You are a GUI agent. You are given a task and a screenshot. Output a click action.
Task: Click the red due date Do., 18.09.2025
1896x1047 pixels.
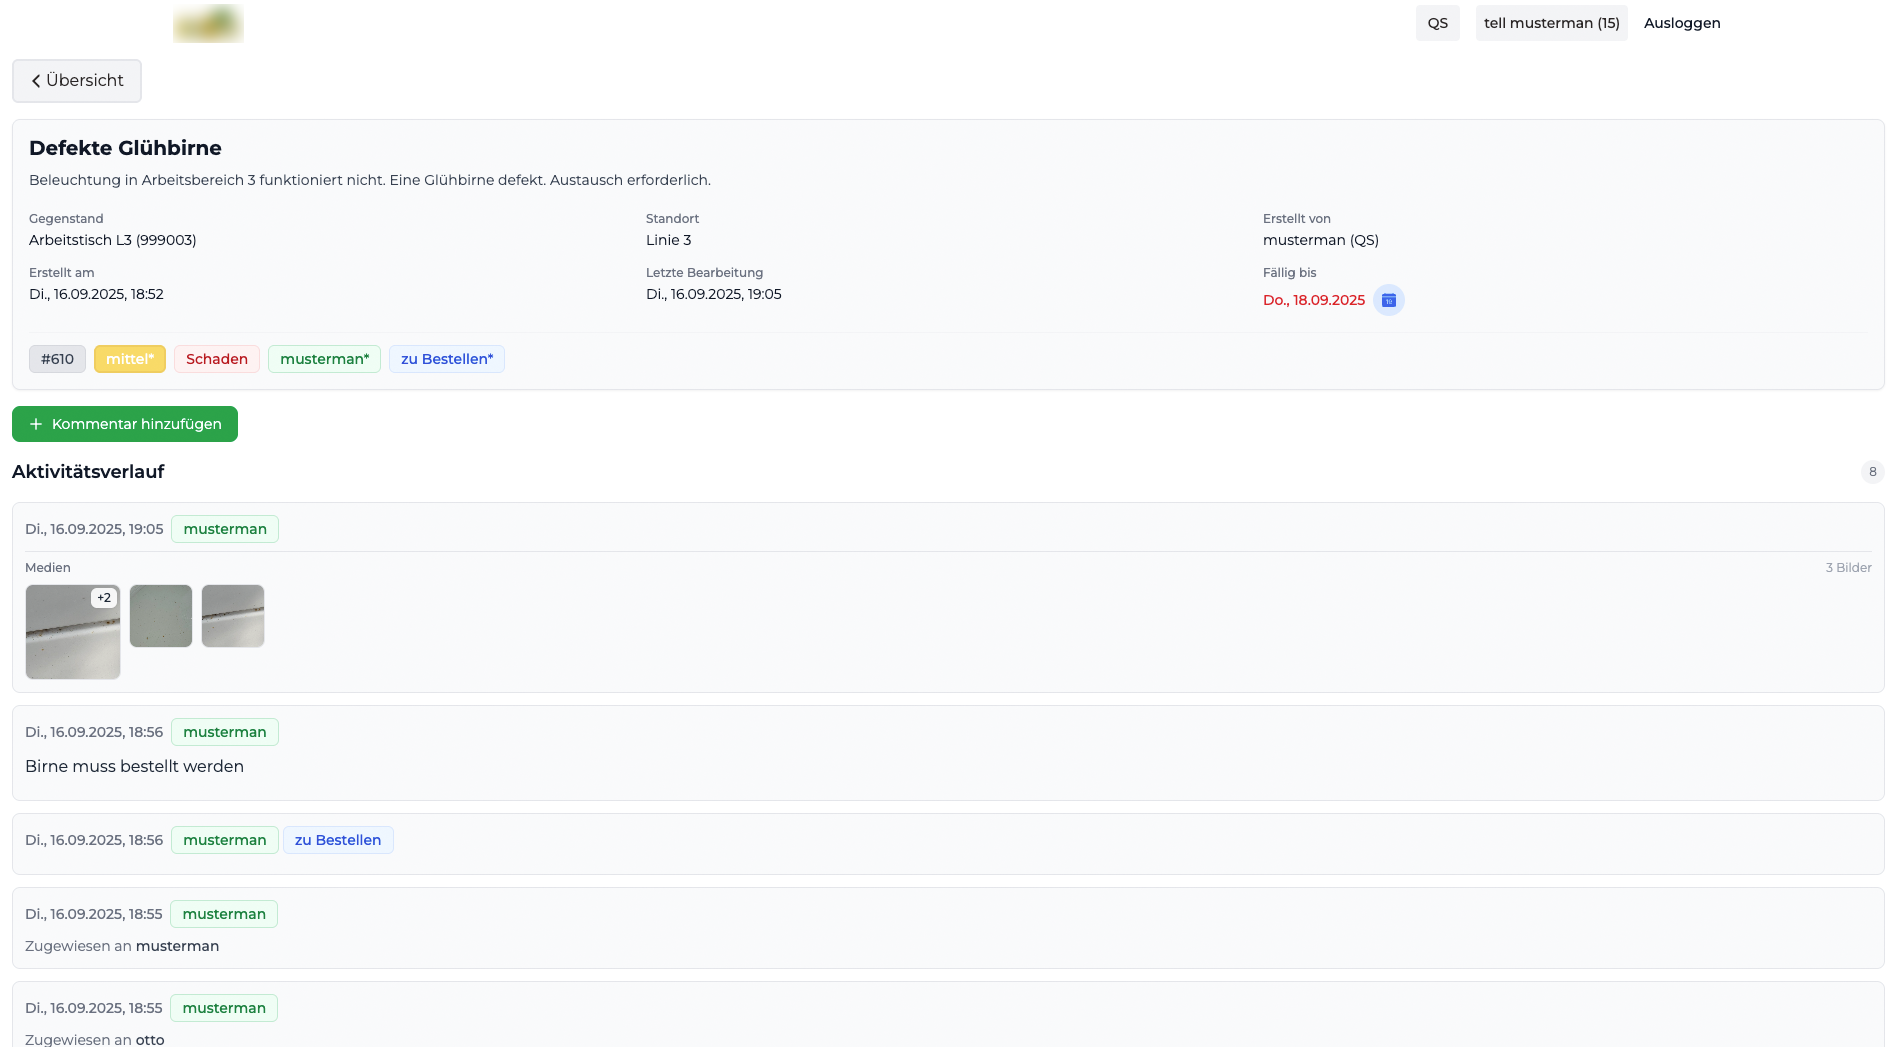coord(1313,300)
